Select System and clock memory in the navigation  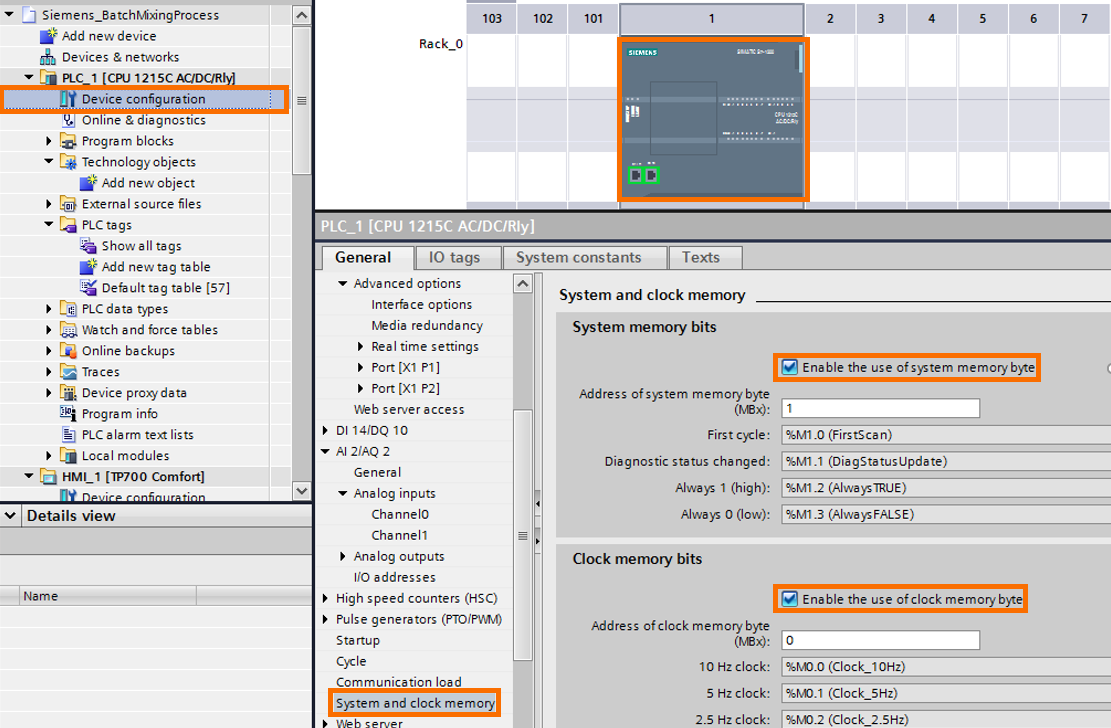tap(415, 703)
